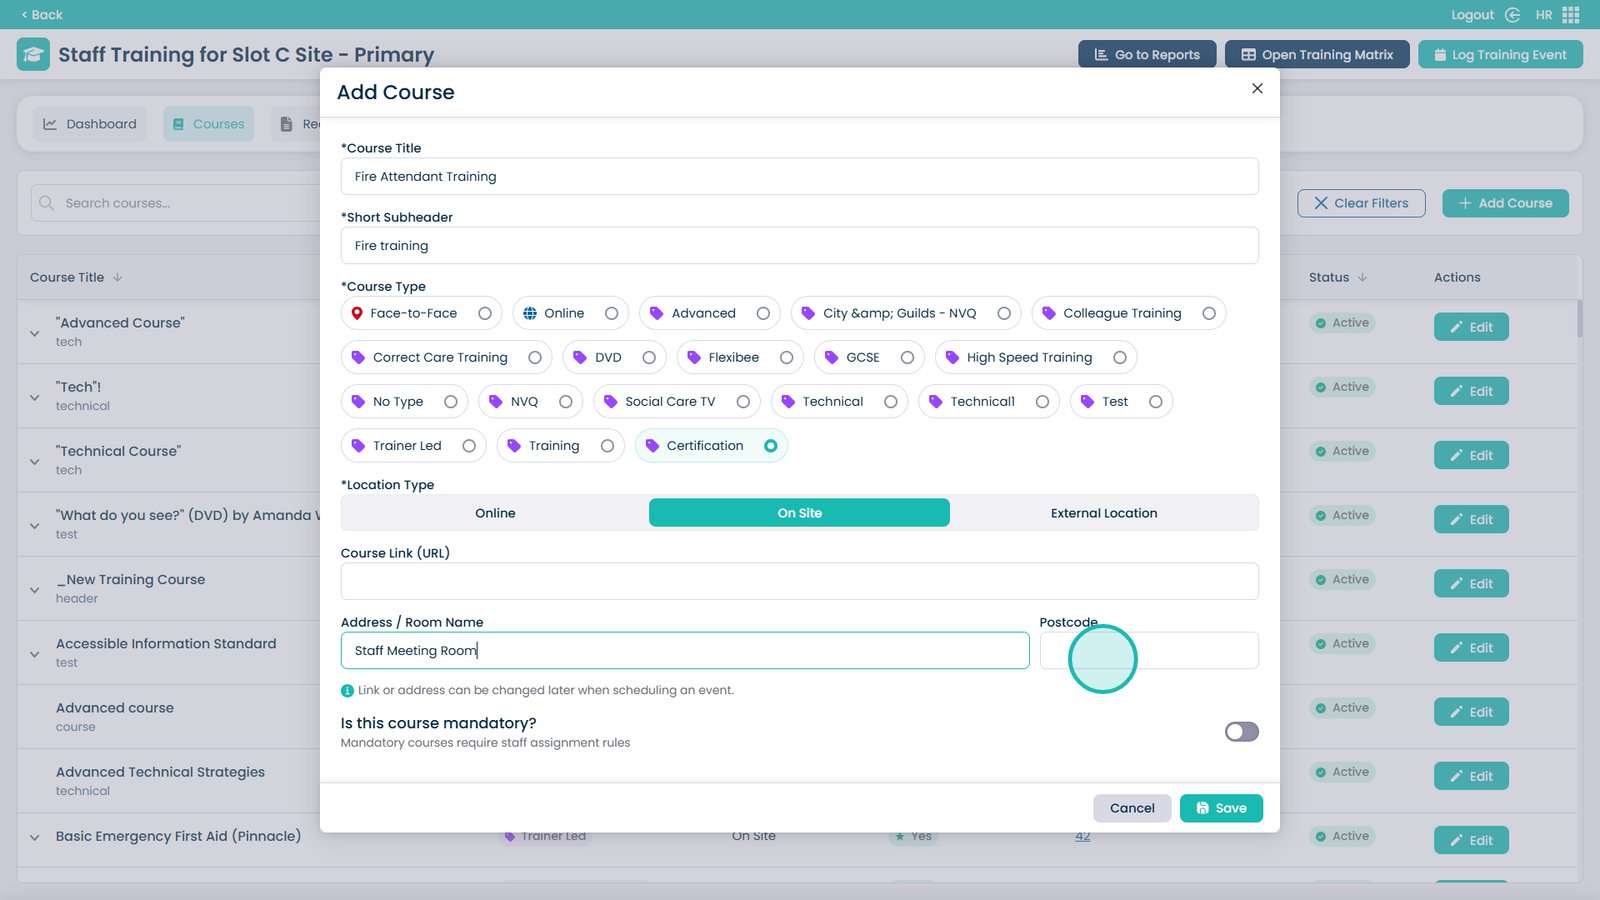This screenshot has height=900, width=1600.
Task: Edit the "Tech"! course row
Action: [1471, 391]
